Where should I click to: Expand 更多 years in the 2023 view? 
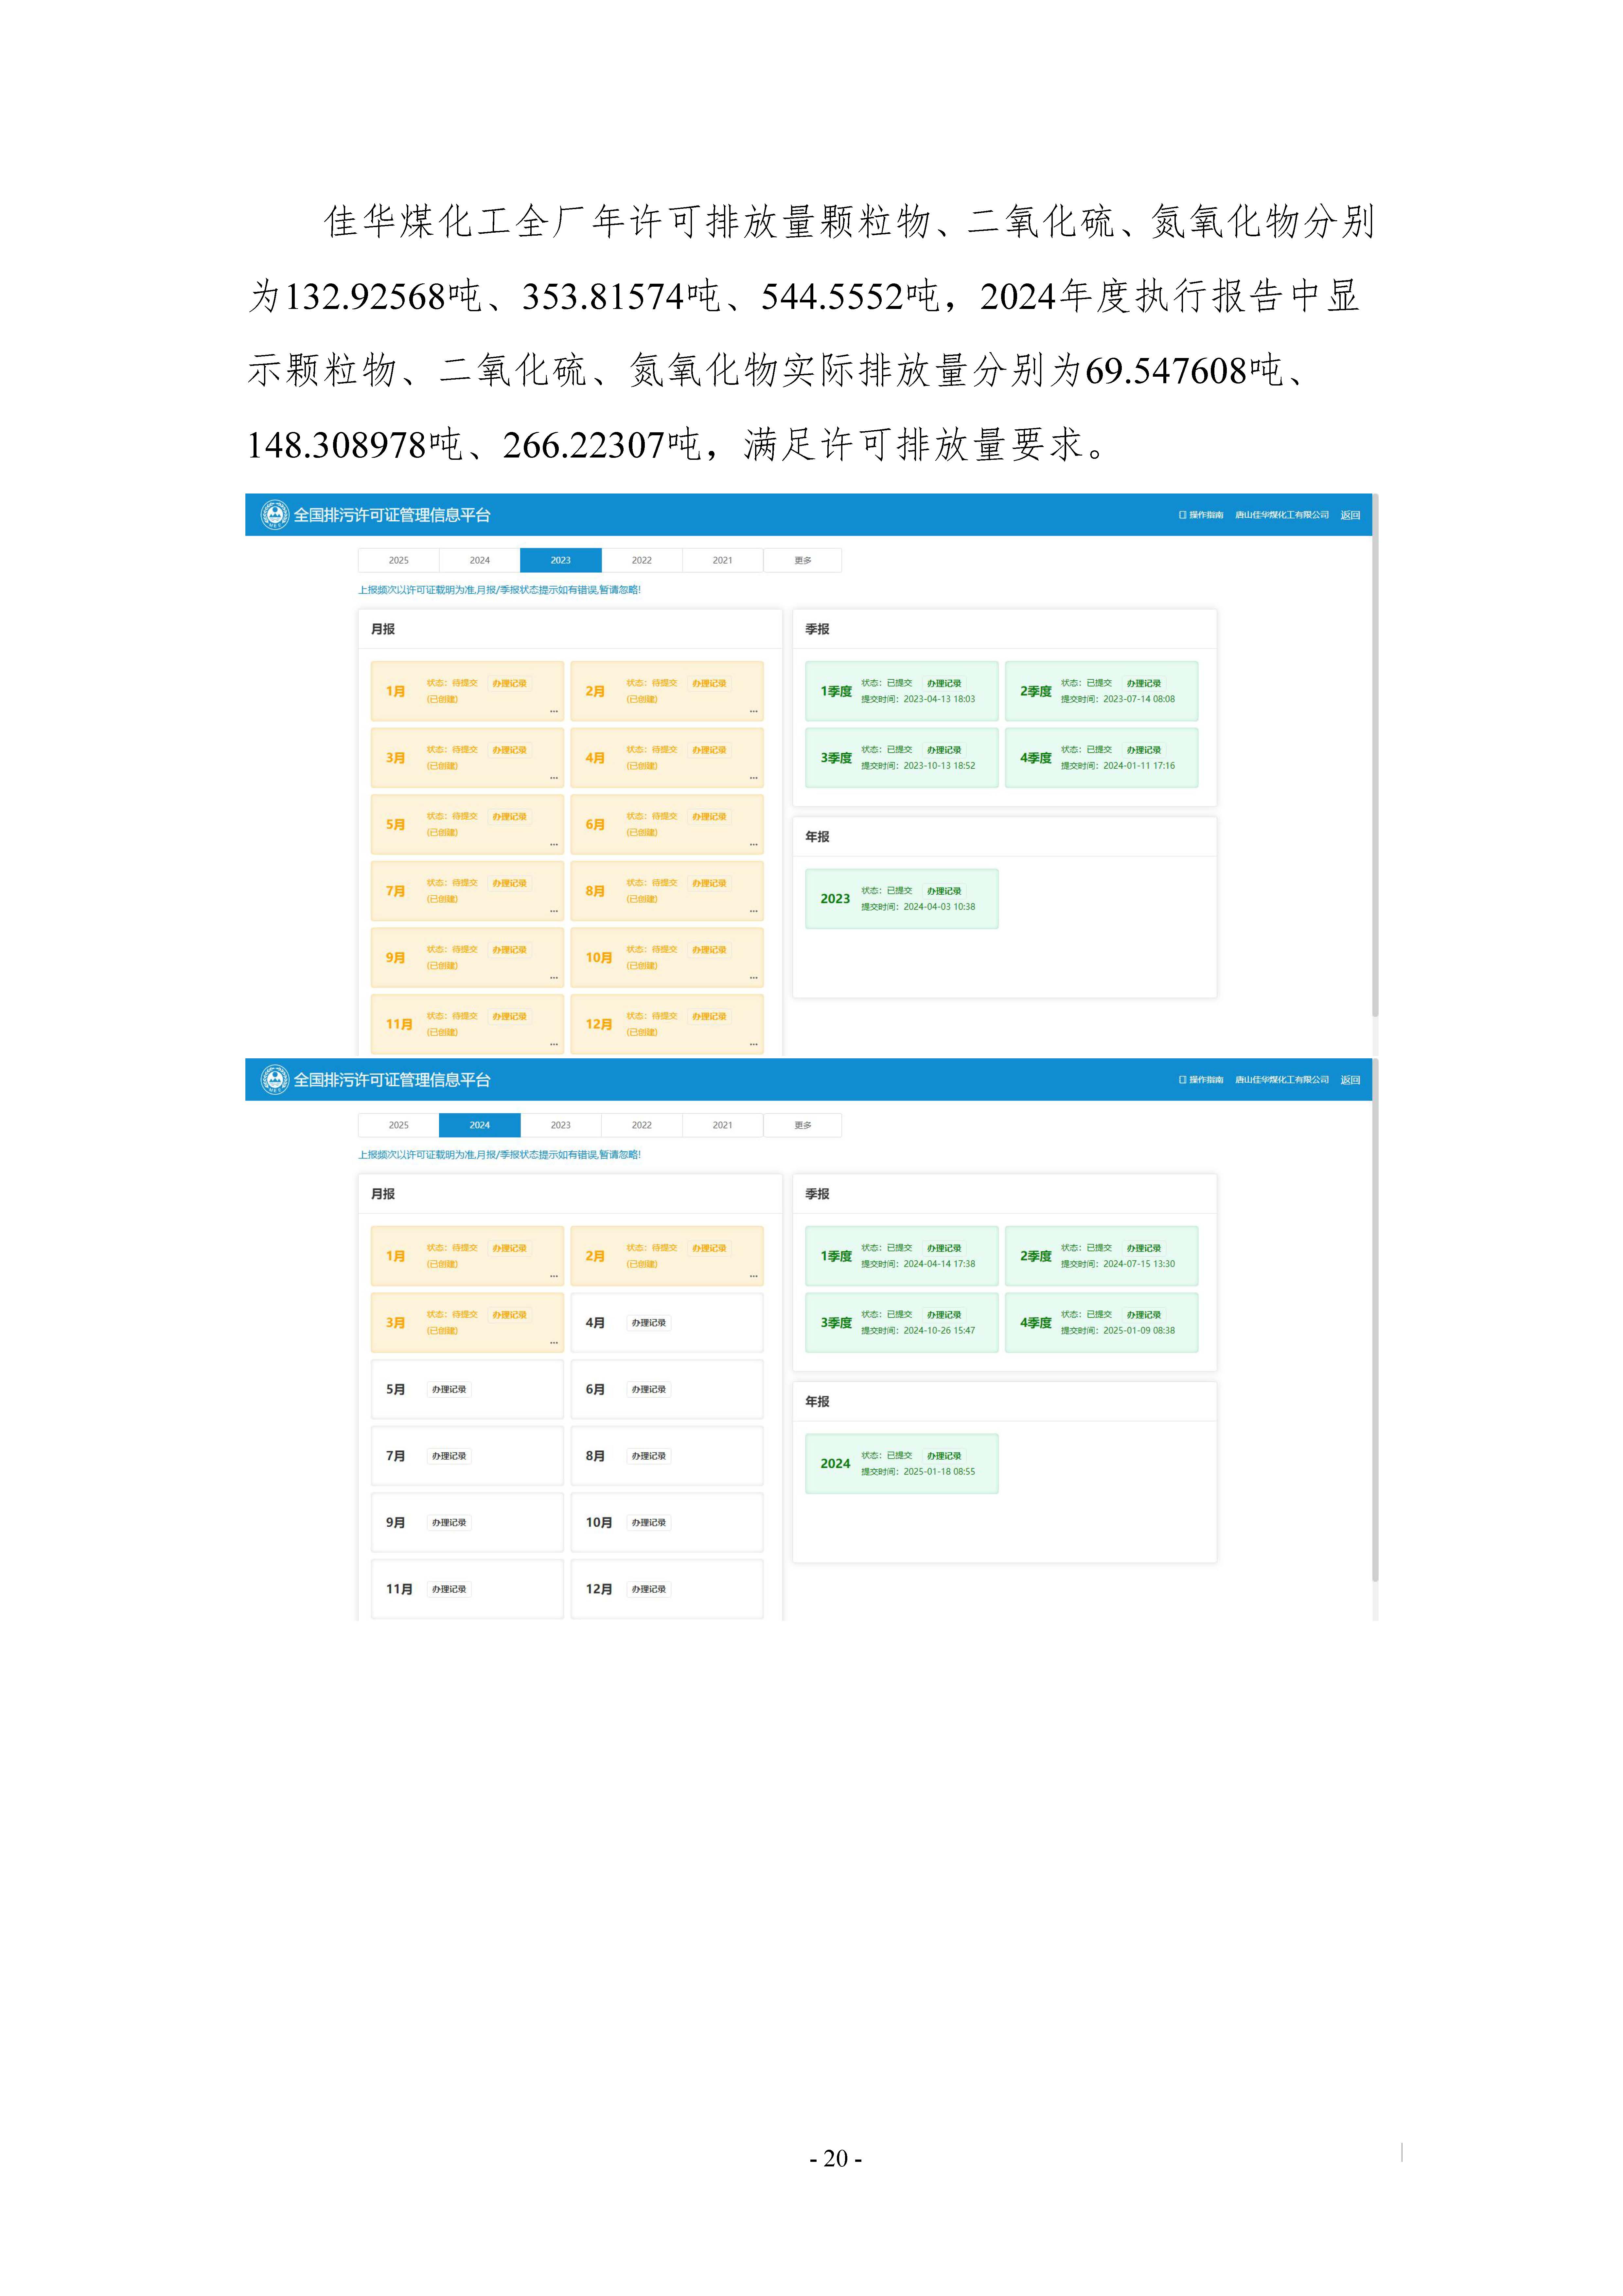coord(803,560)
